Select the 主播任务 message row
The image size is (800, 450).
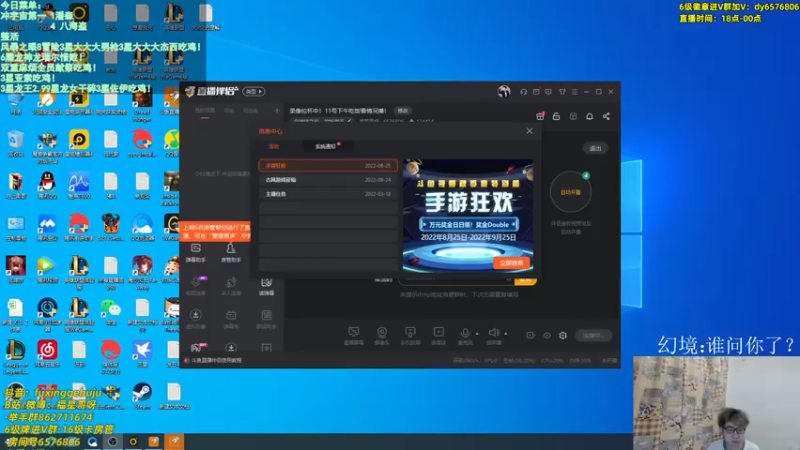[x=328, y=194]
